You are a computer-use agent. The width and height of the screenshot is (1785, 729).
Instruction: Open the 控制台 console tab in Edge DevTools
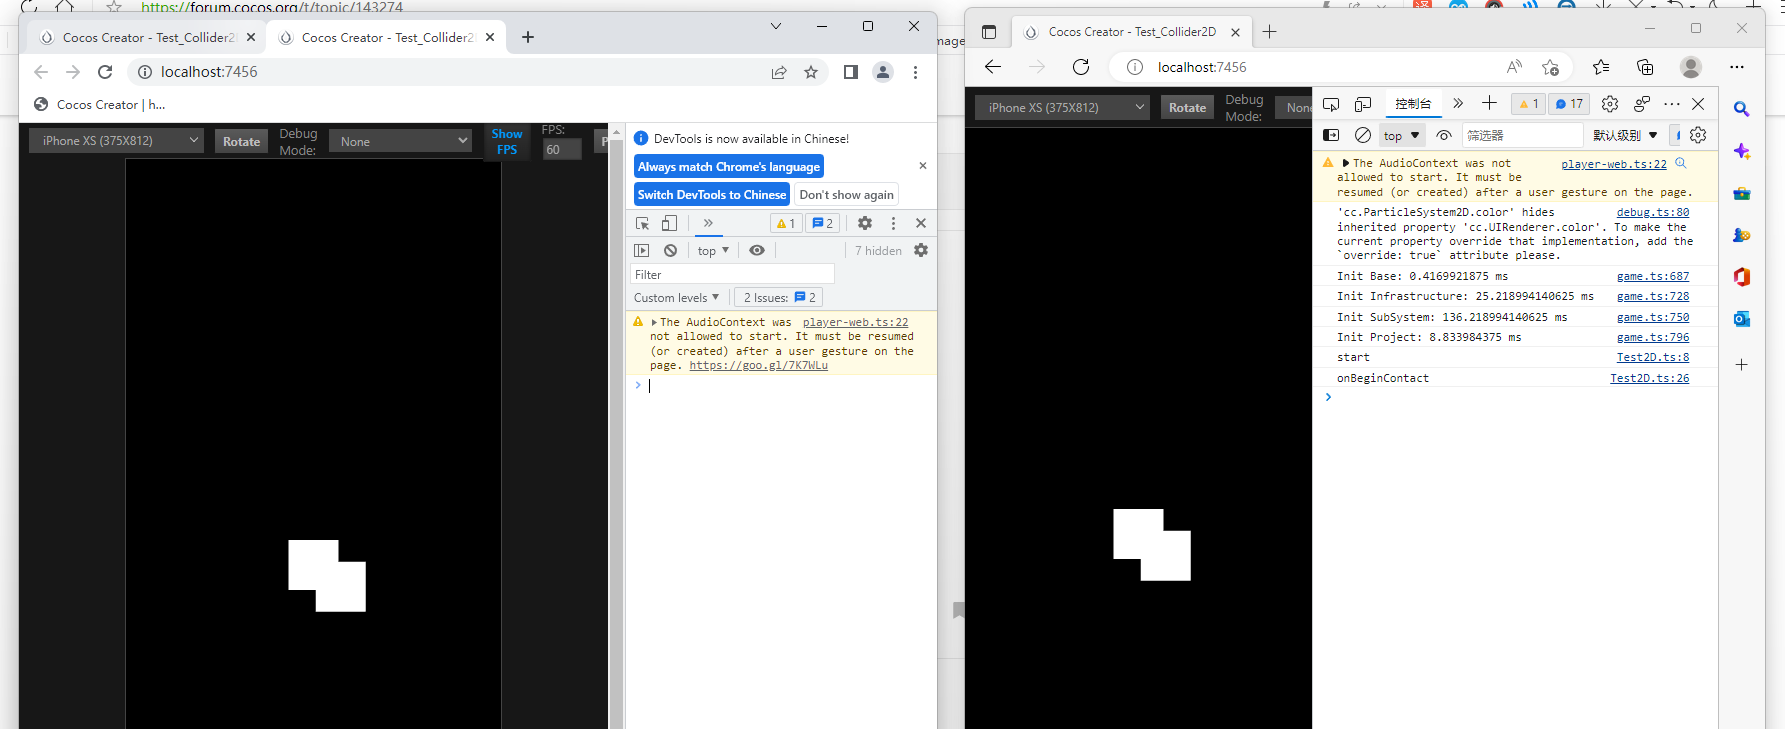point(1413,104)
